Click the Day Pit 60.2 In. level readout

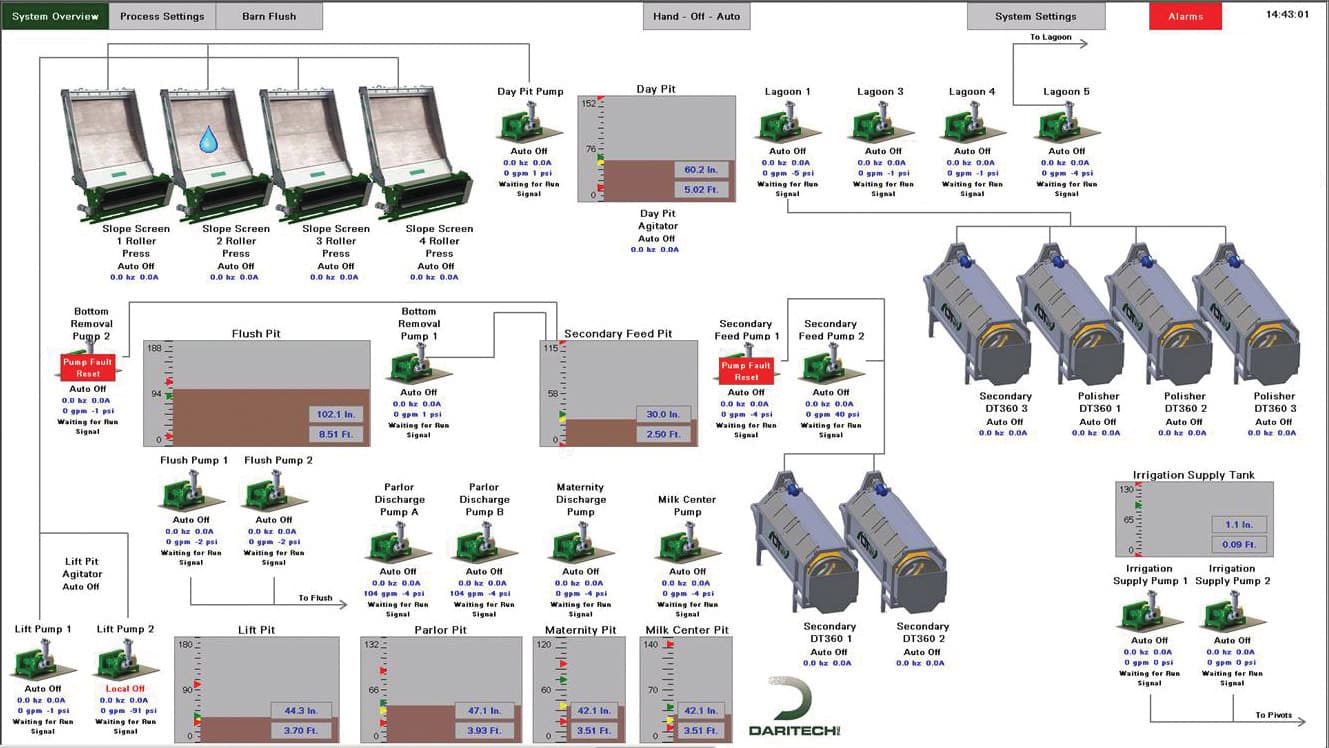(x=701, y=169)
